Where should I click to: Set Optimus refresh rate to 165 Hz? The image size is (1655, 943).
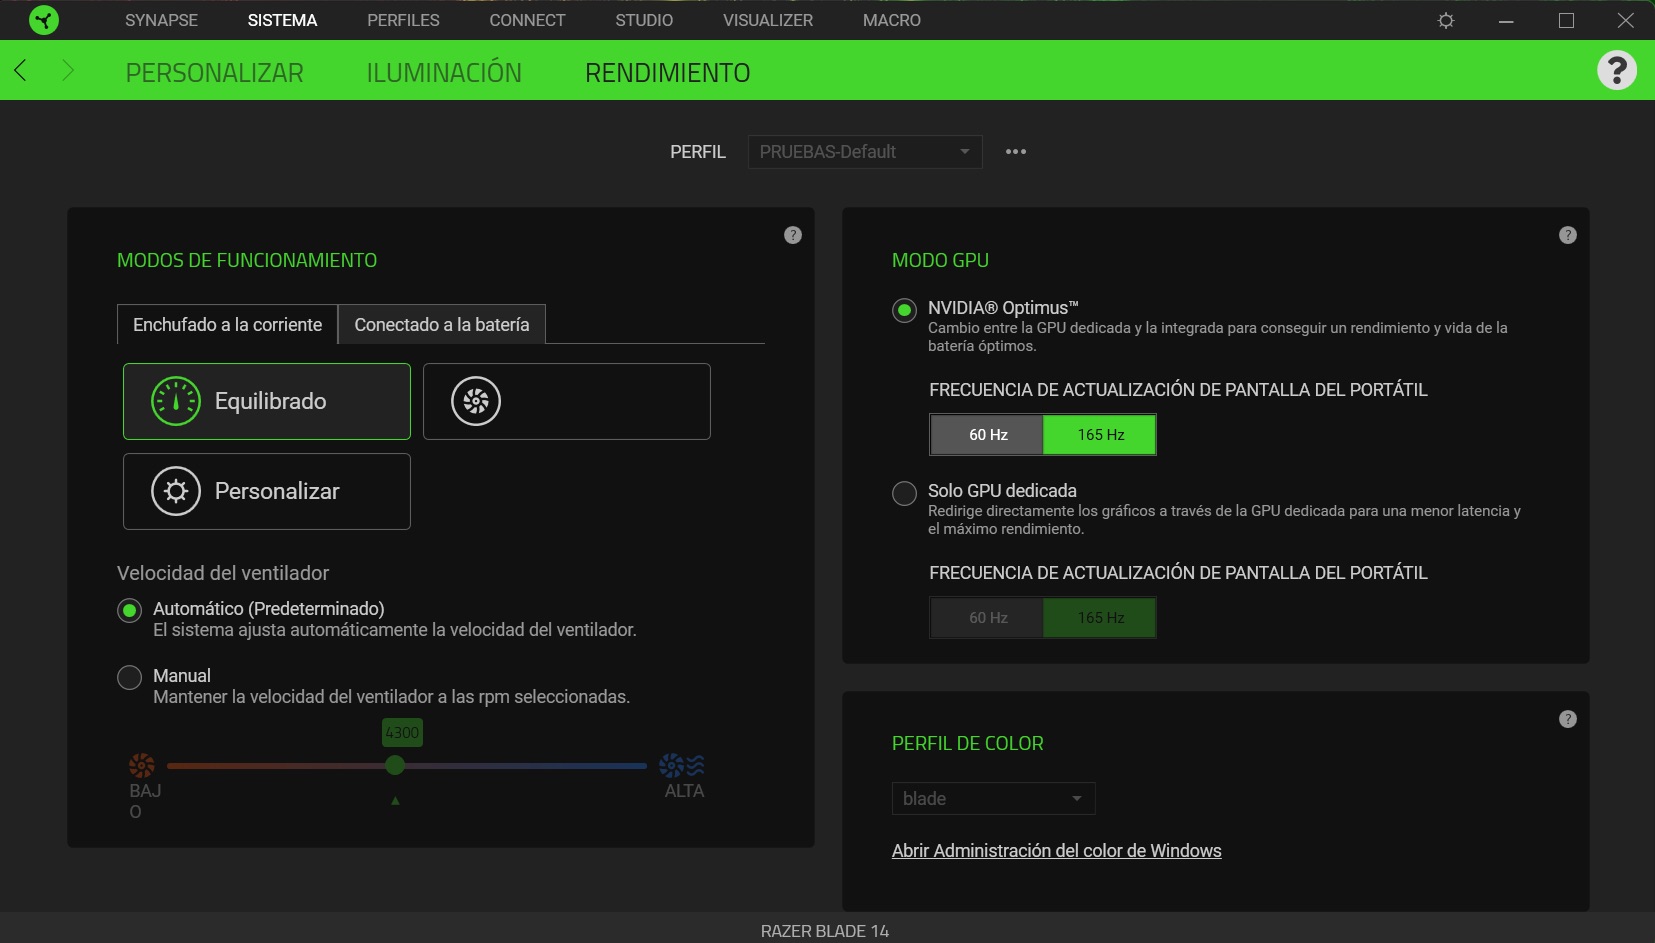(1100, 435)
